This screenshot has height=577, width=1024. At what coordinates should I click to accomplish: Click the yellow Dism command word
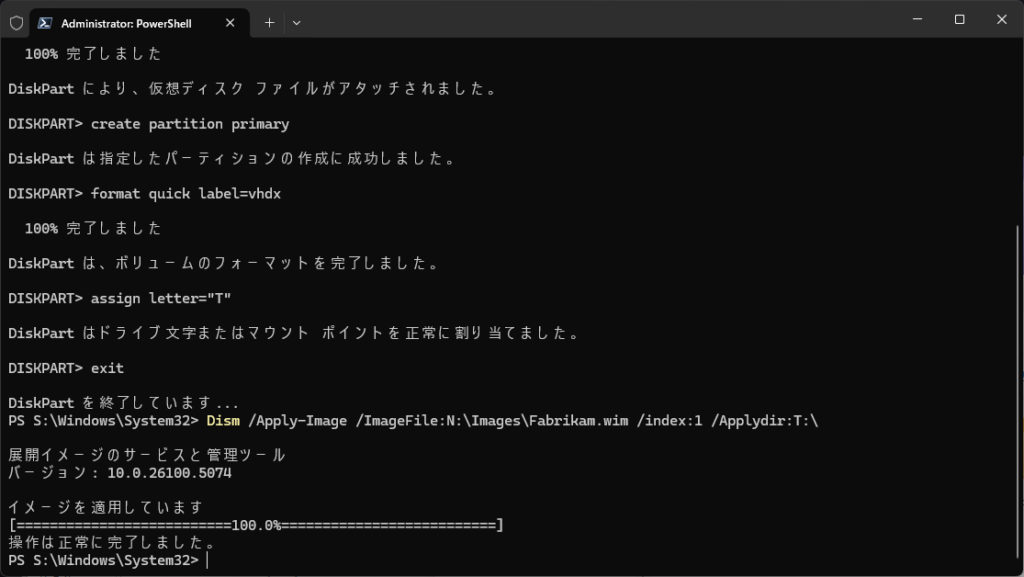pos(223,420)
